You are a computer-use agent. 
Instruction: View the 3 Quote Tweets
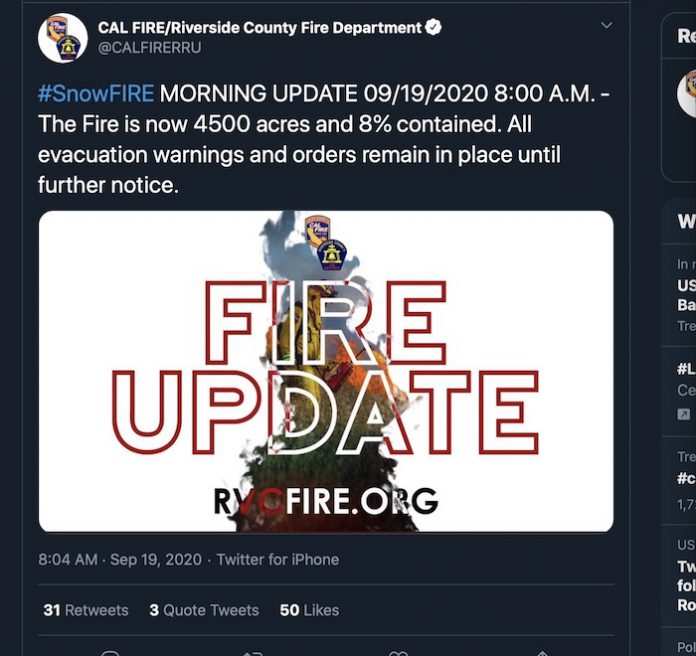click(x=204, y=610)
